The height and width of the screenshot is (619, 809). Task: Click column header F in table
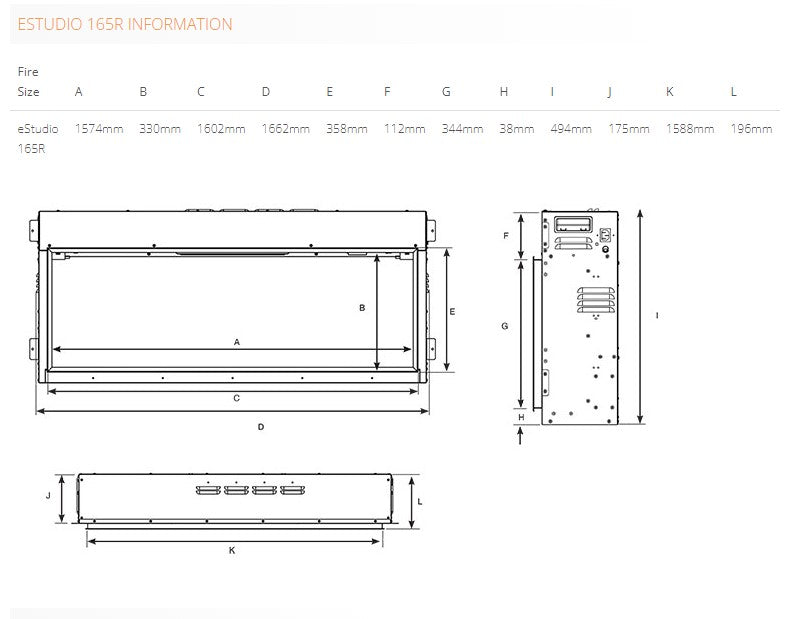[x=387, y=92]
